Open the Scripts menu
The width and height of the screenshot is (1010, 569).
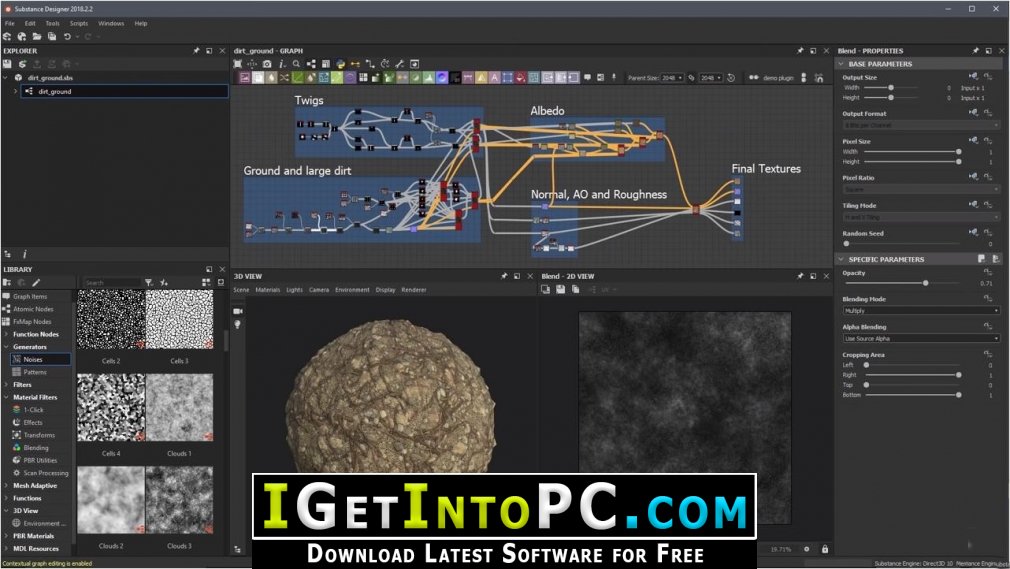79,23
